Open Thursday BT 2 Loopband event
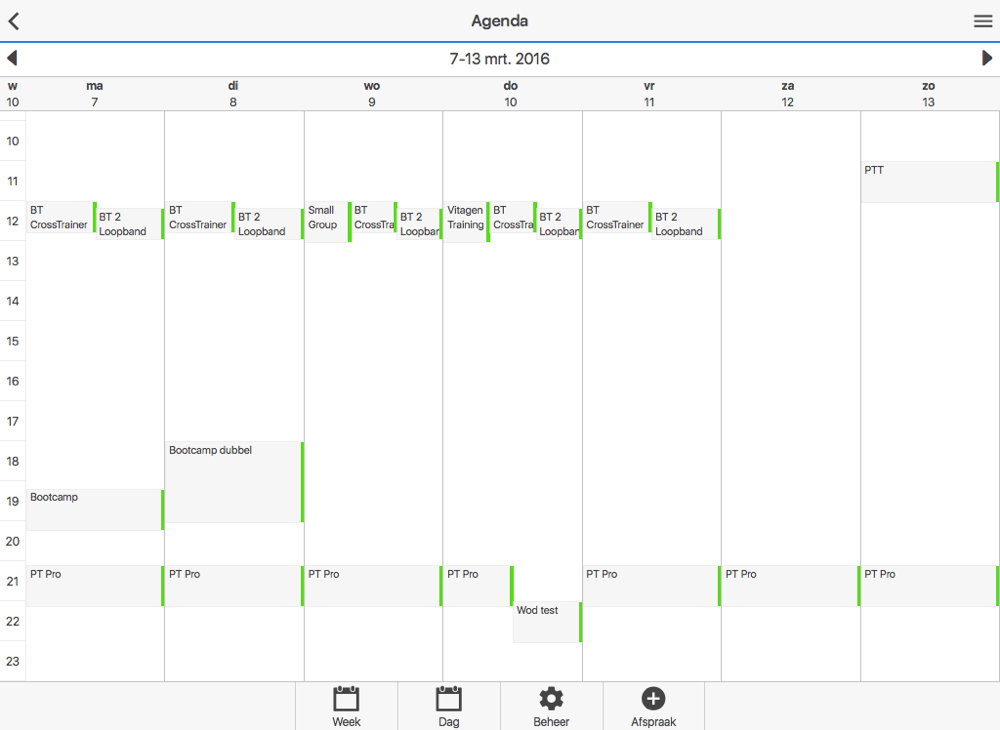1000x730 pixels. tap(559, 224)
